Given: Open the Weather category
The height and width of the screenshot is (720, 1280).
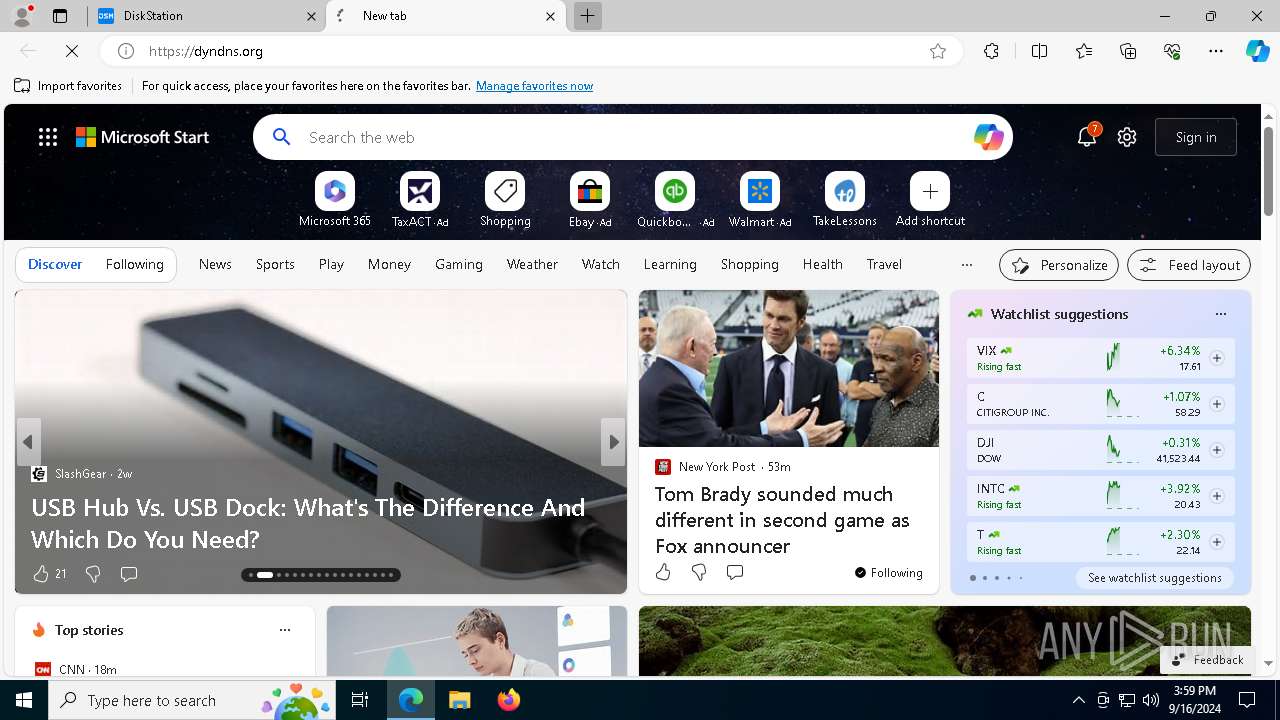Looking at the screenshot, I should click(532, 264).
